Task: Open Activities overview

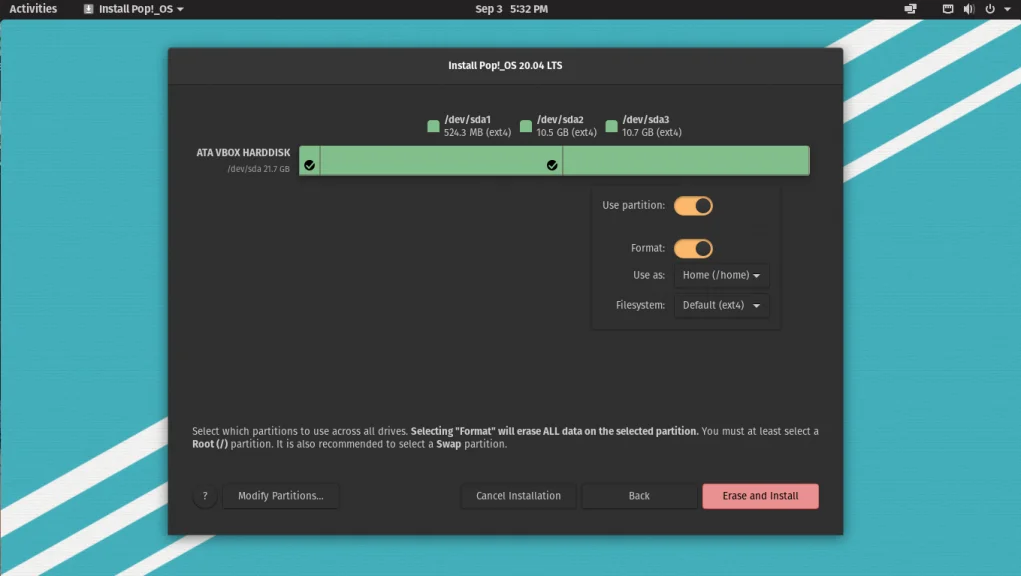Action: tap(33, 9)
